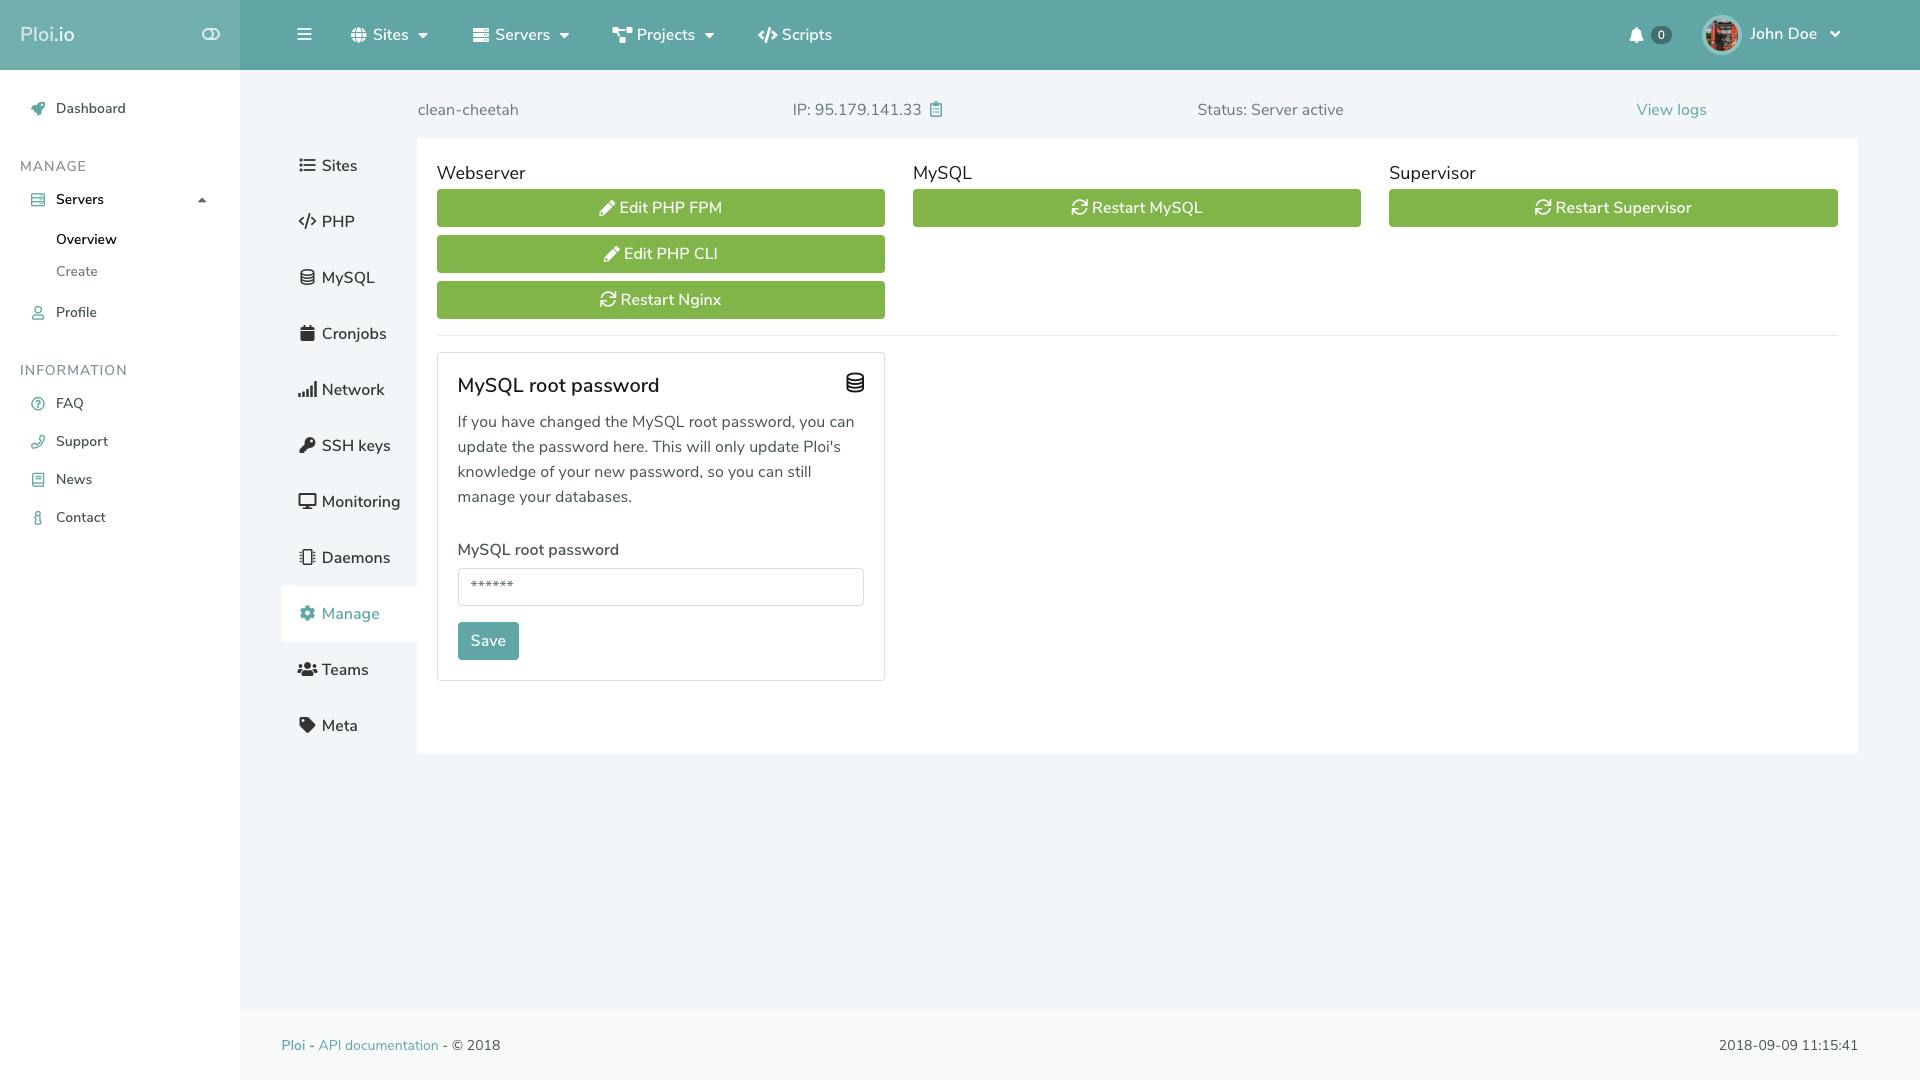Click the Status: Server active text

(1270, 110)
